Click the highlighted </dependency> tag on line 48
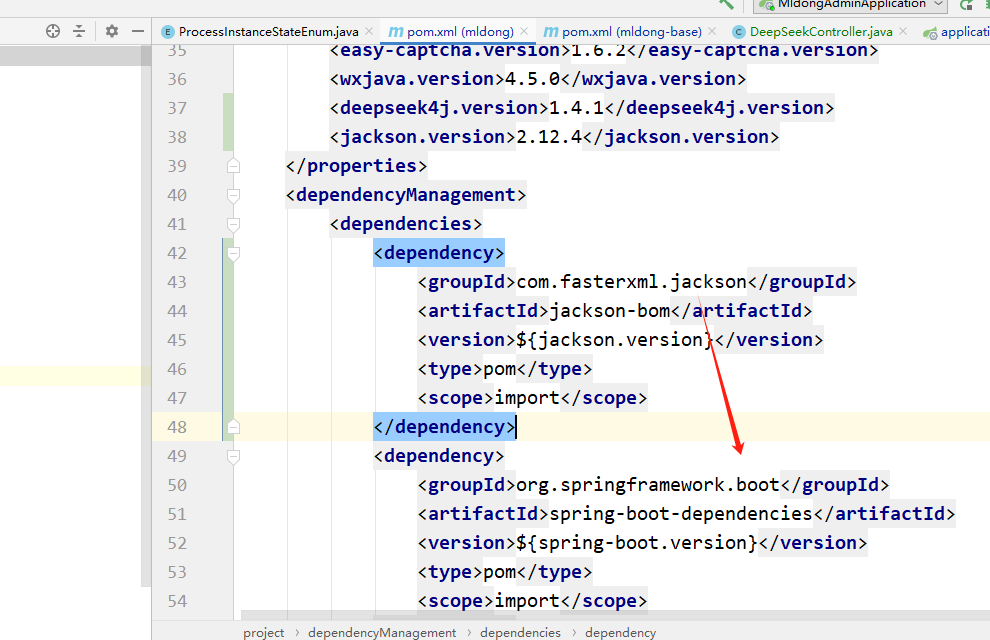 point(444,427)
